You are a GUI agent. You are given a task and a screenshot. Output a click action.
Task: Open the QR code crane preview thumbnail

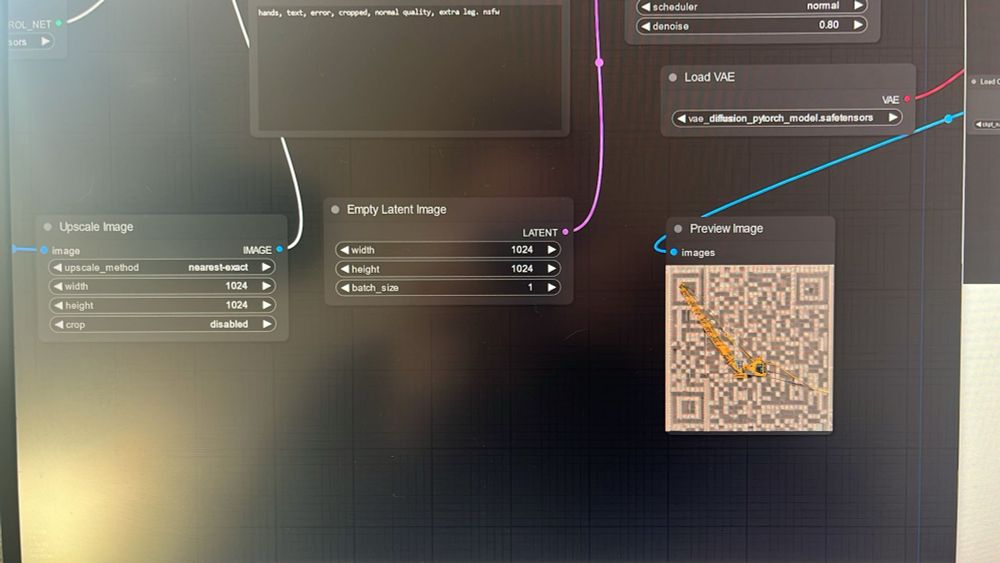tap(749, 348)
